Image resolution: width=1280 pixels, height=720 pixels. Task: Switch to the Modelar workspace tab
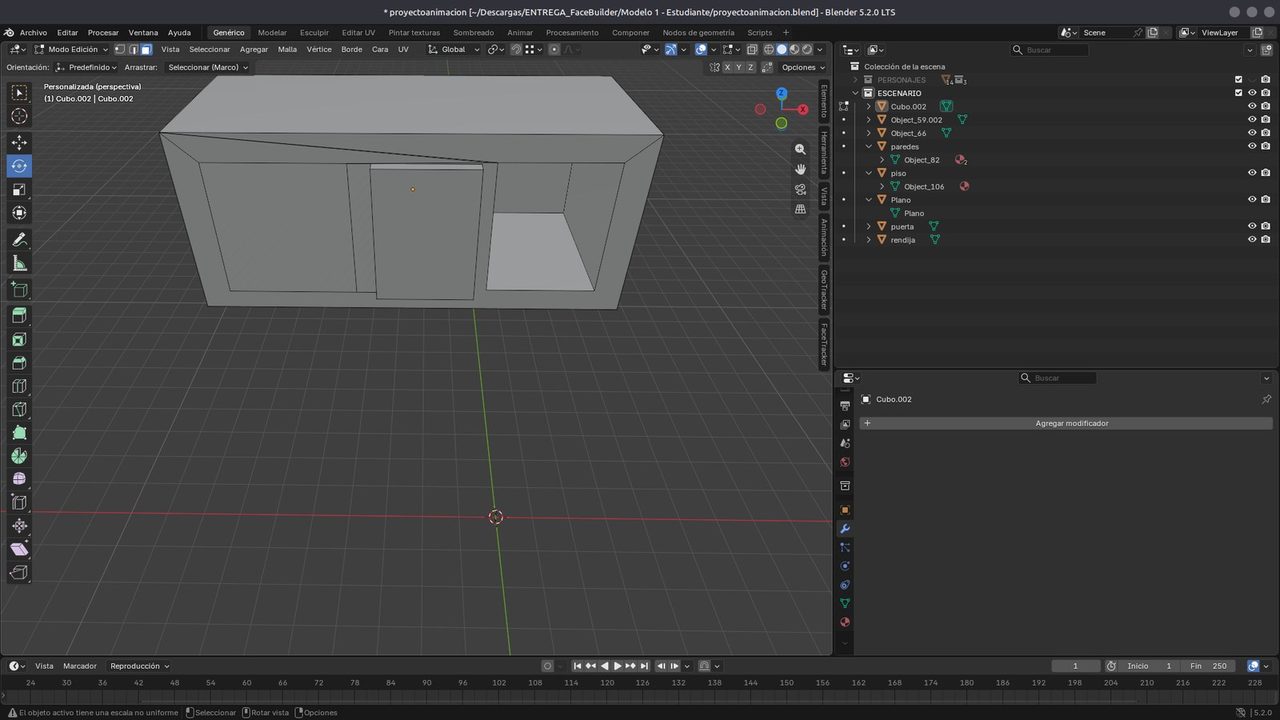[x=272, y=32]
